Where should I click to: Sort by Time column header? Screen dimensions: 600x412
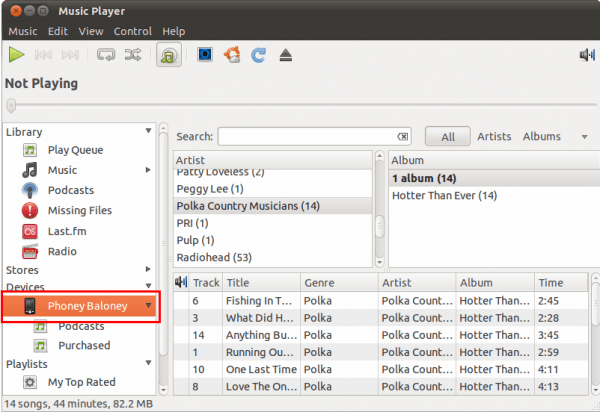(561, 283)
